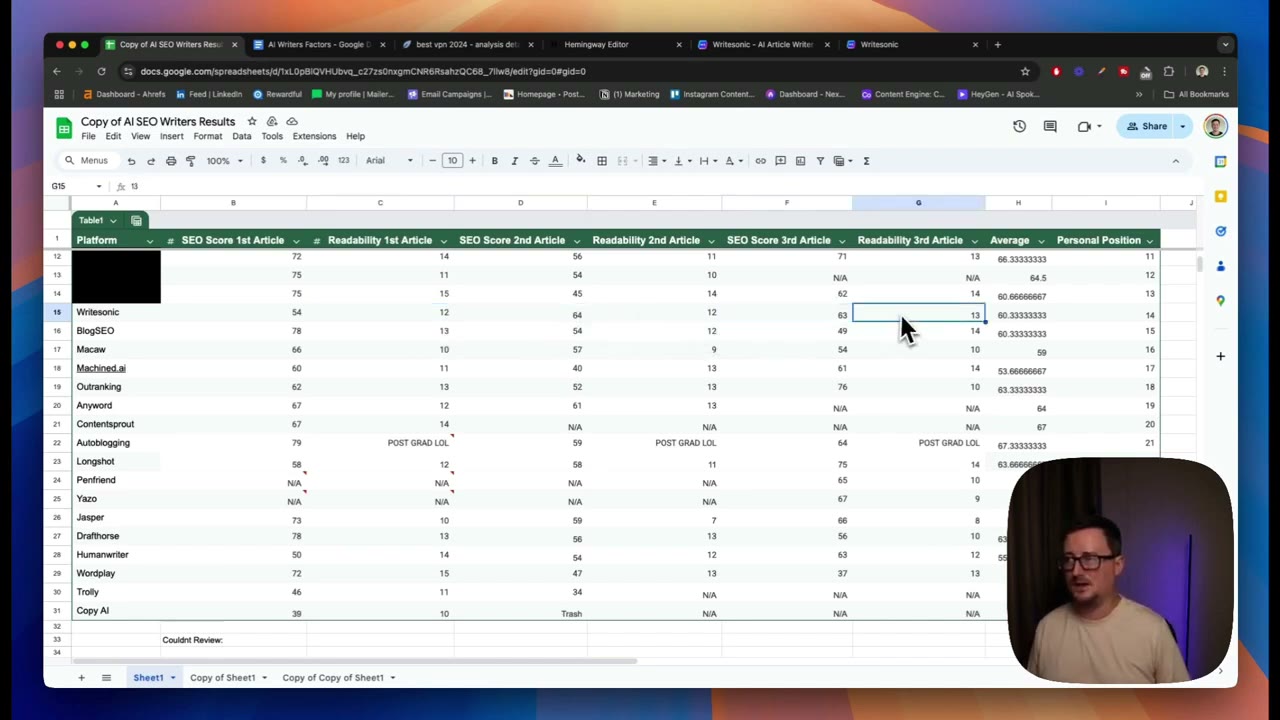Image resolution: width=1280 pixels, height=720 pixels.
Task: Open the Google Calendar side panel
Action: click(1220, 161)
